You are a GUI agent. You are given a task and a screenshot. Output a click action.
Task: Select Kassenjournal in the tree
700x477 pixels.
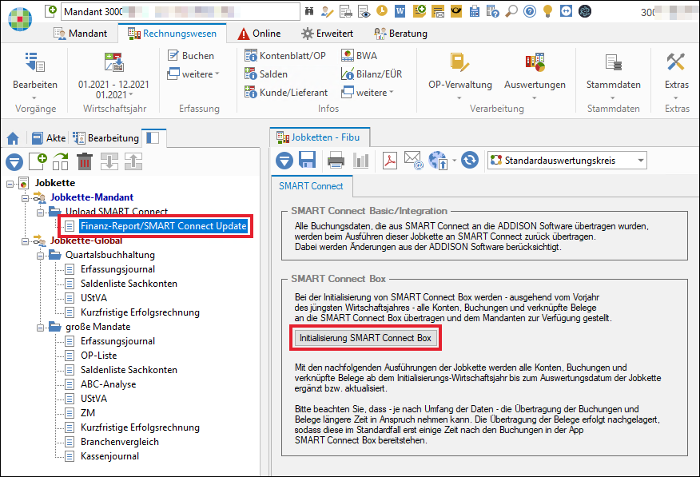point(109,456)
